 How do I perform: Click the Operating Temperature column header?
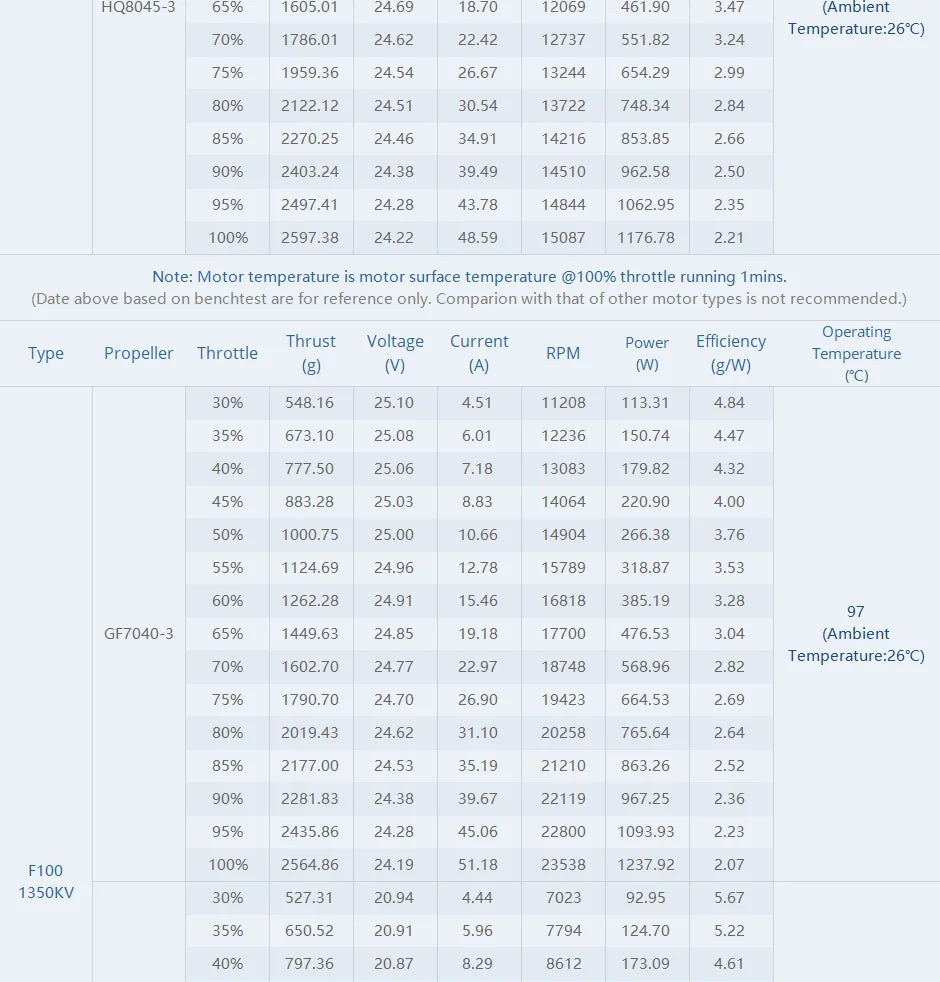tap(856, 353)
